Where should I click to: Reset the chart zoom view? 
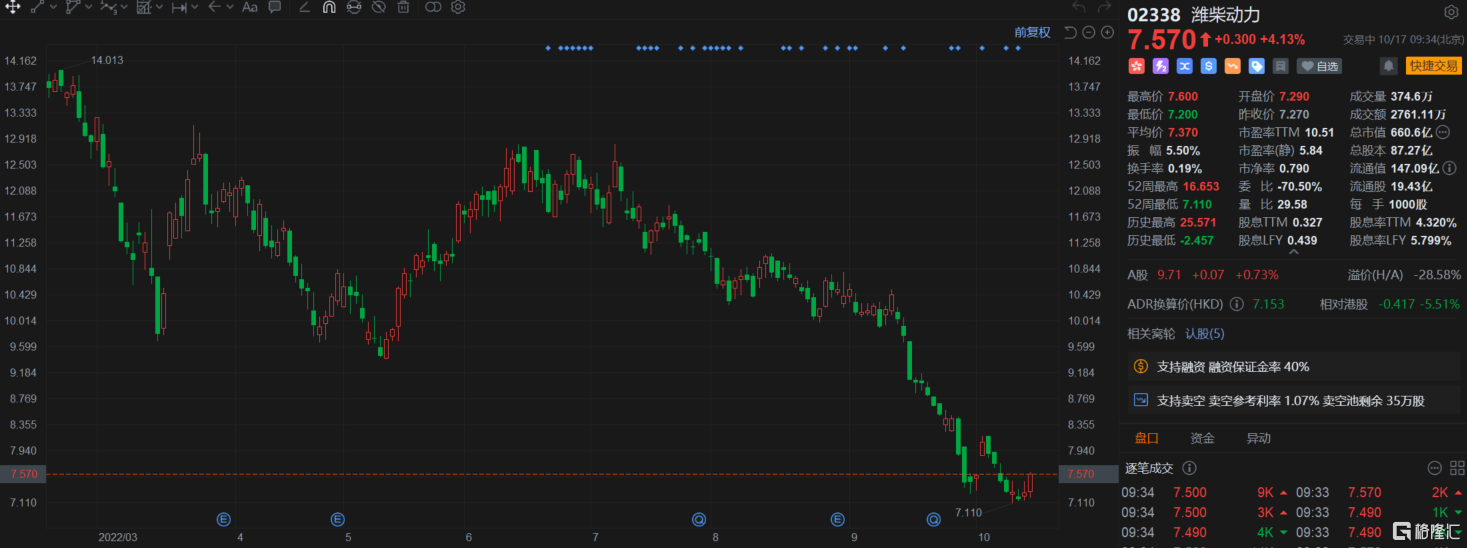point(1070,32)
